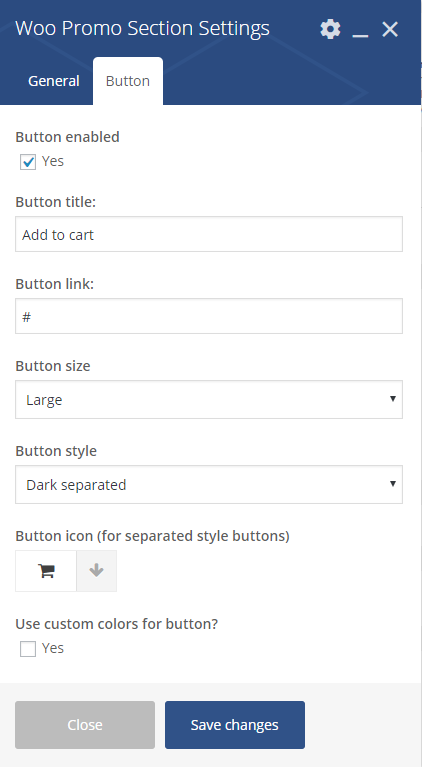Image resolution: width=422 pixels, height=767 pixels.
Task: Click the Save changes button
Action: 235,725
